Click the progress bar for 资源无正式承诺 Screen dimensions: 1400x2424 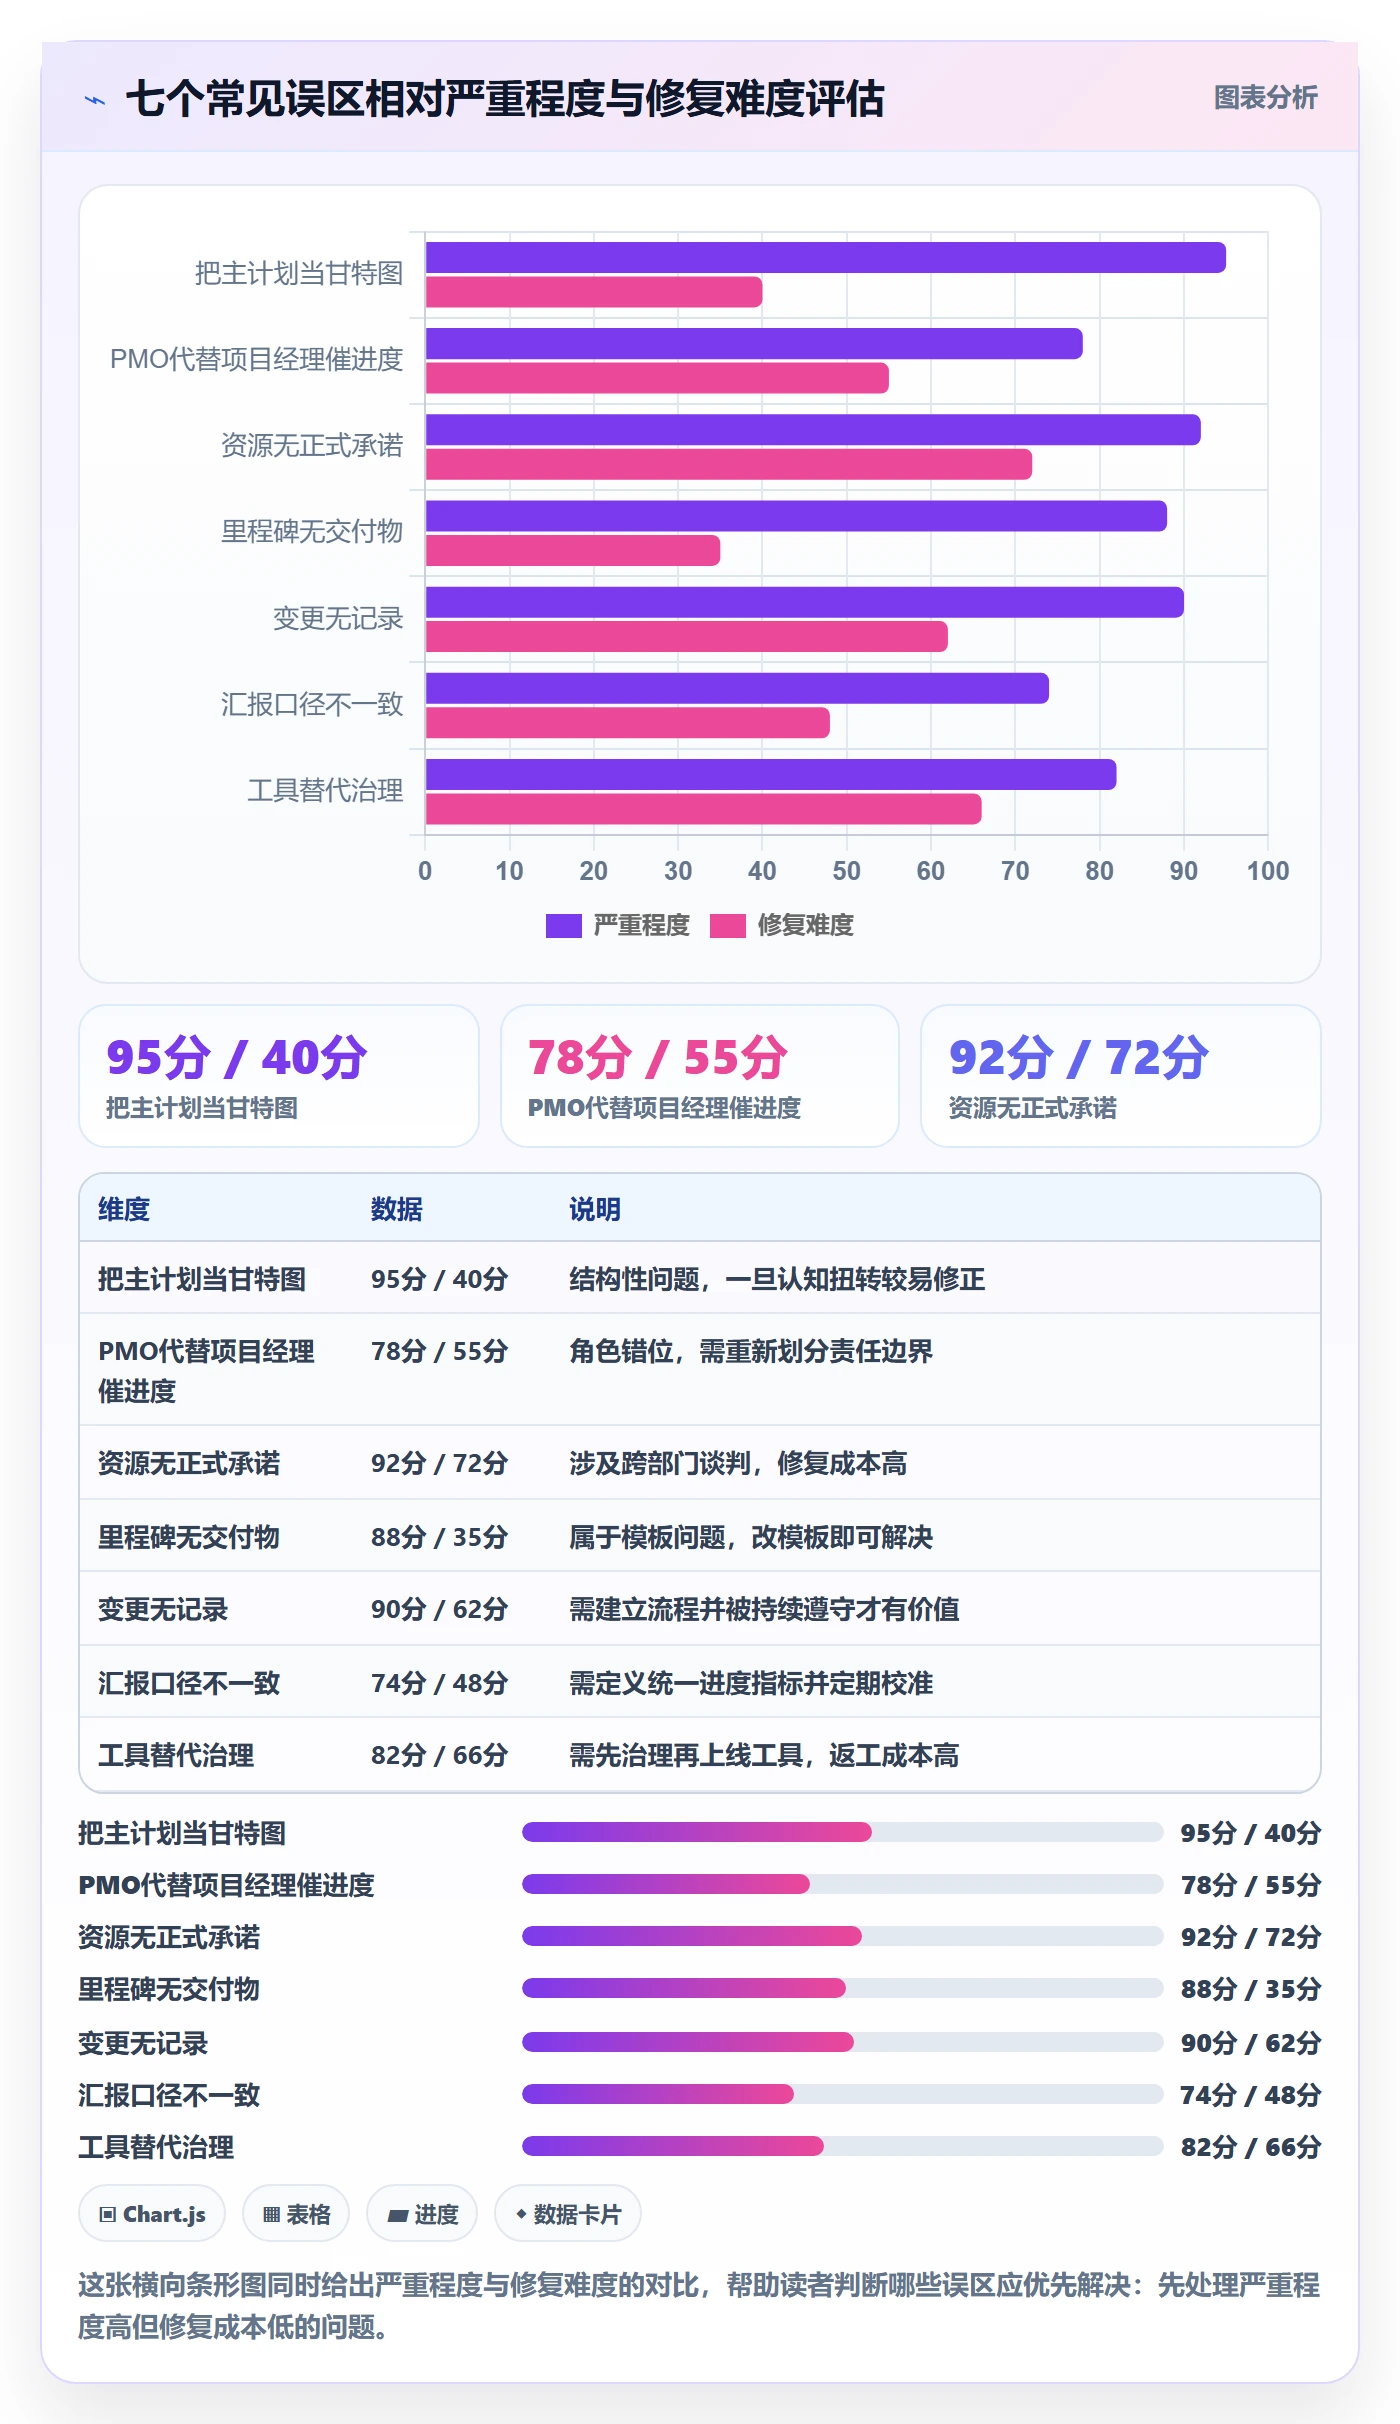(842, 1936)
